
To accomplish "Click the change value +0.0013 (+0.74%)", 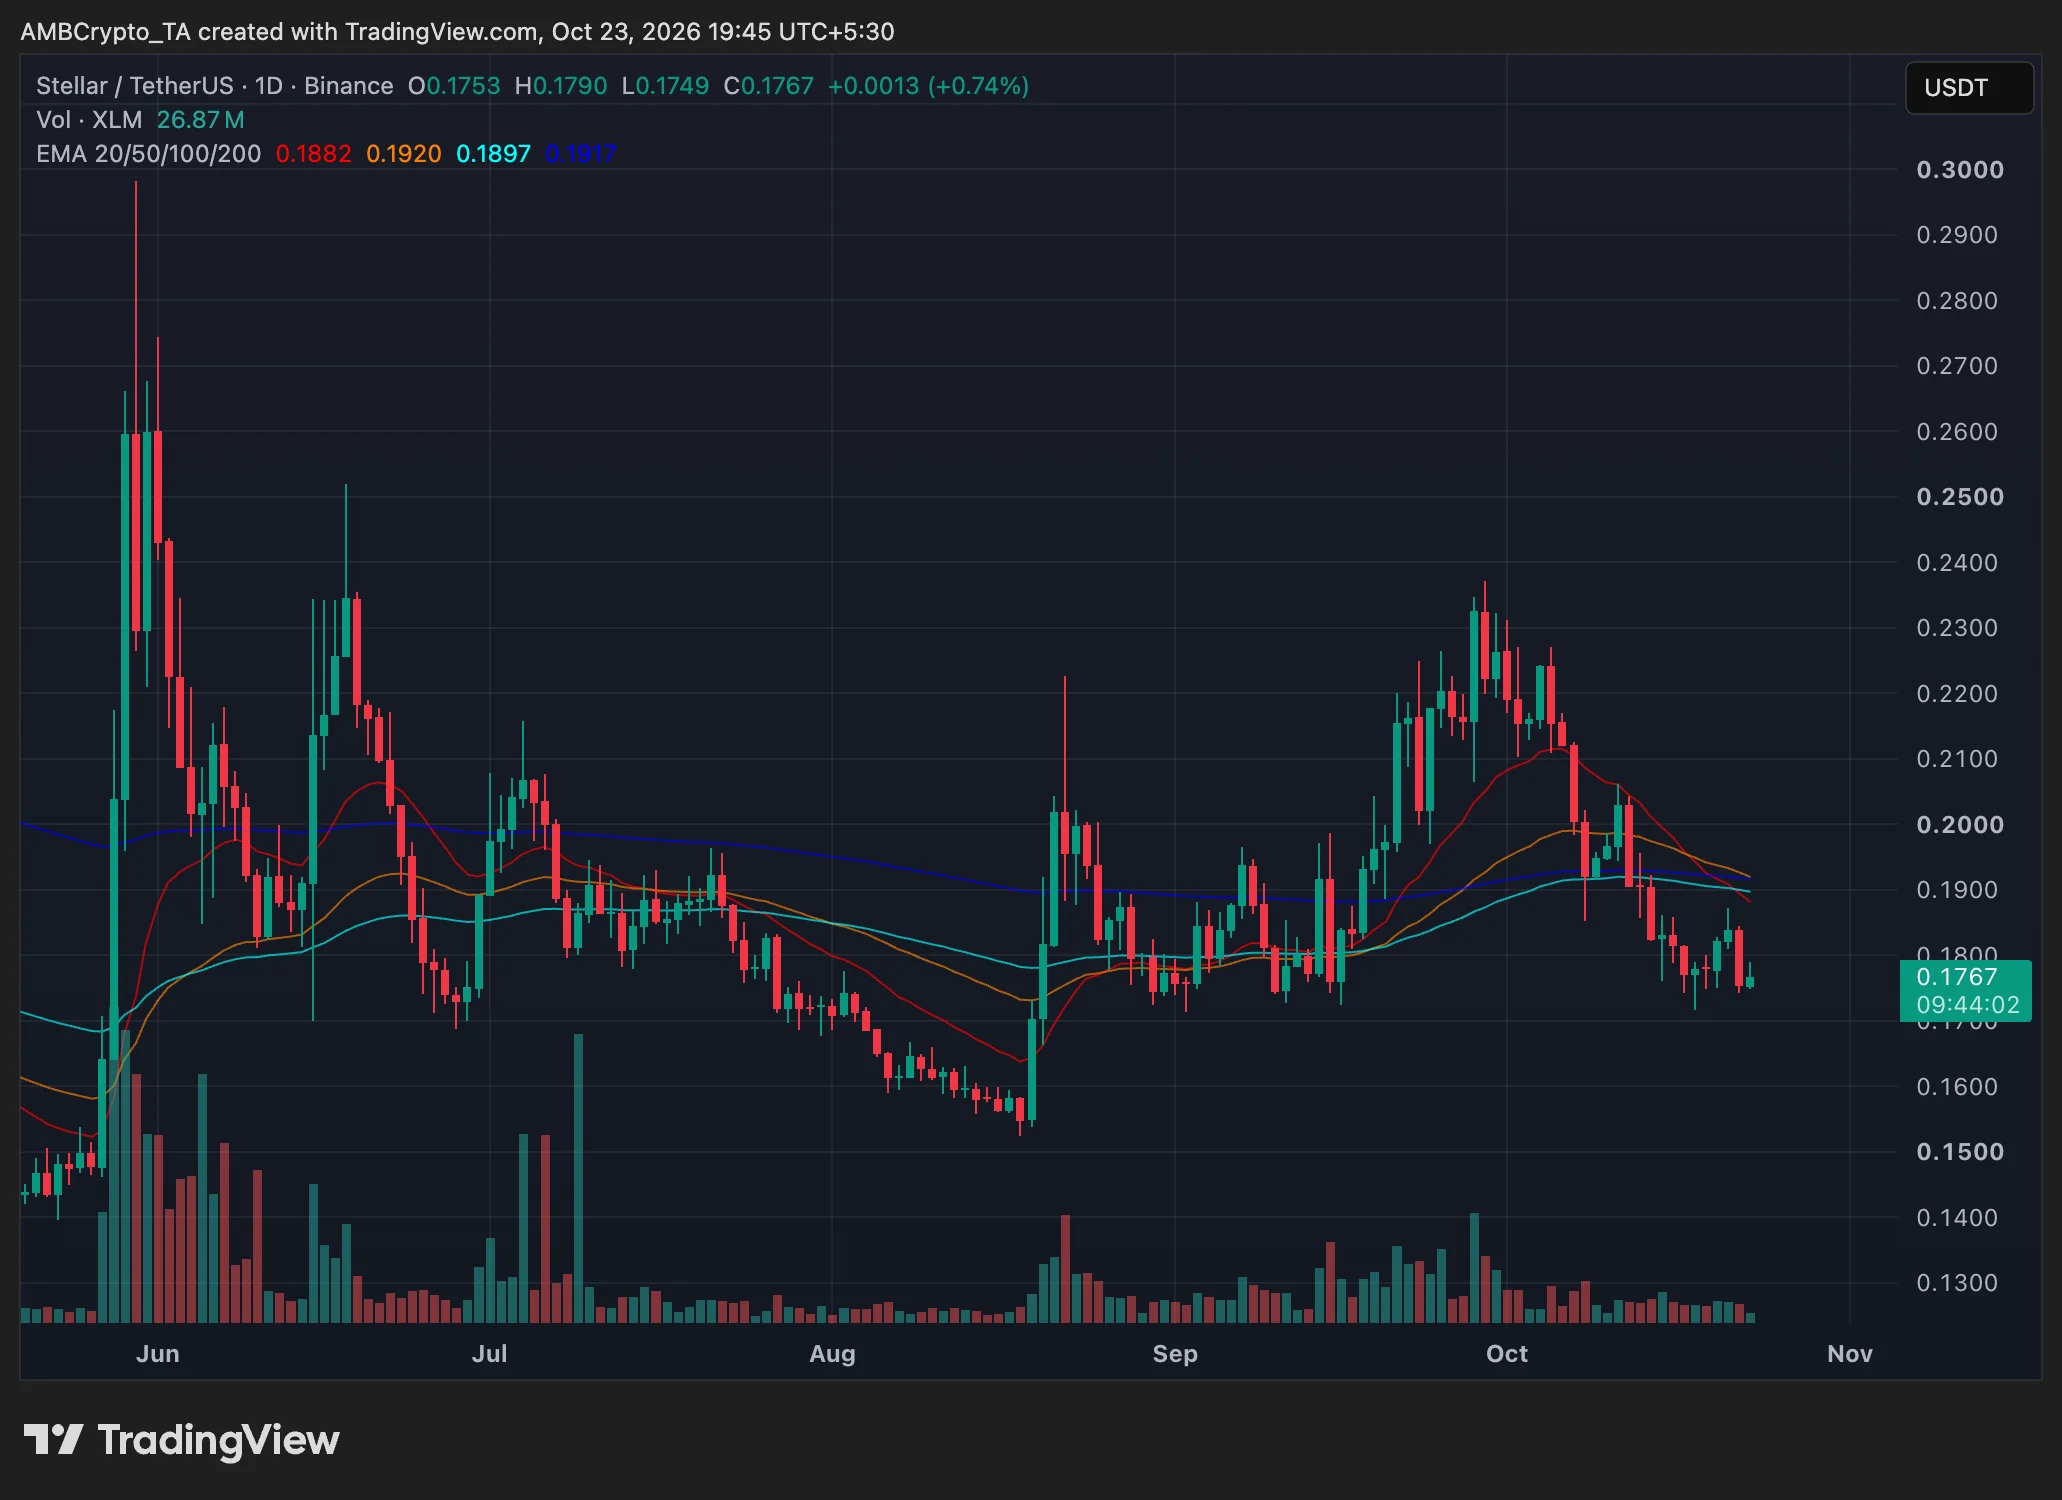I will (928, 86).
